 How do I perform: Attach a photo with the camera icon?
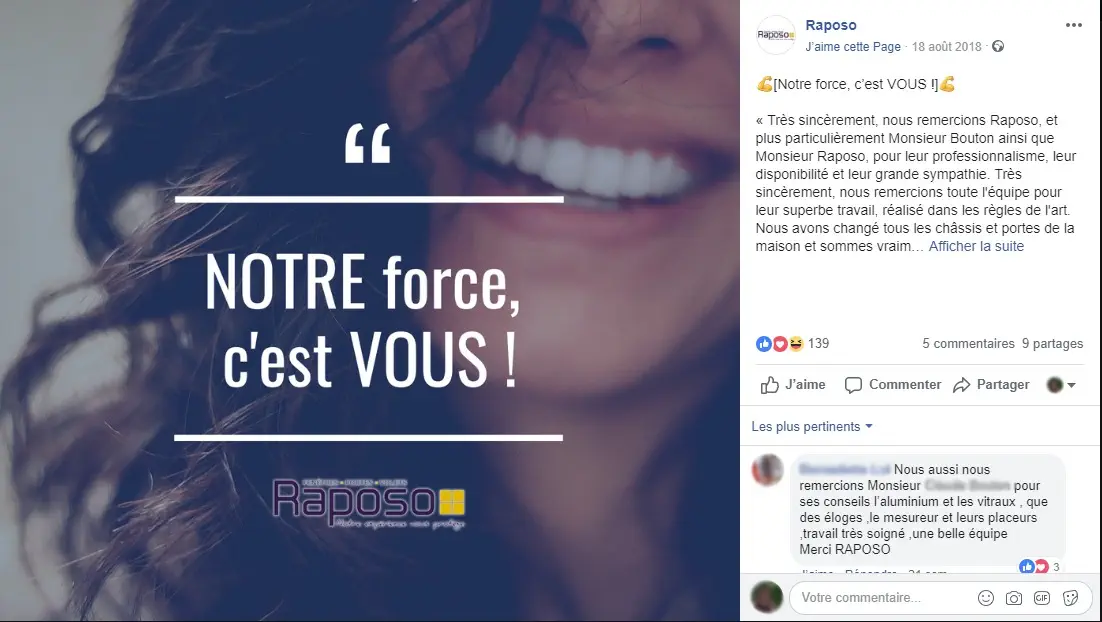(x=1013, y=598)
